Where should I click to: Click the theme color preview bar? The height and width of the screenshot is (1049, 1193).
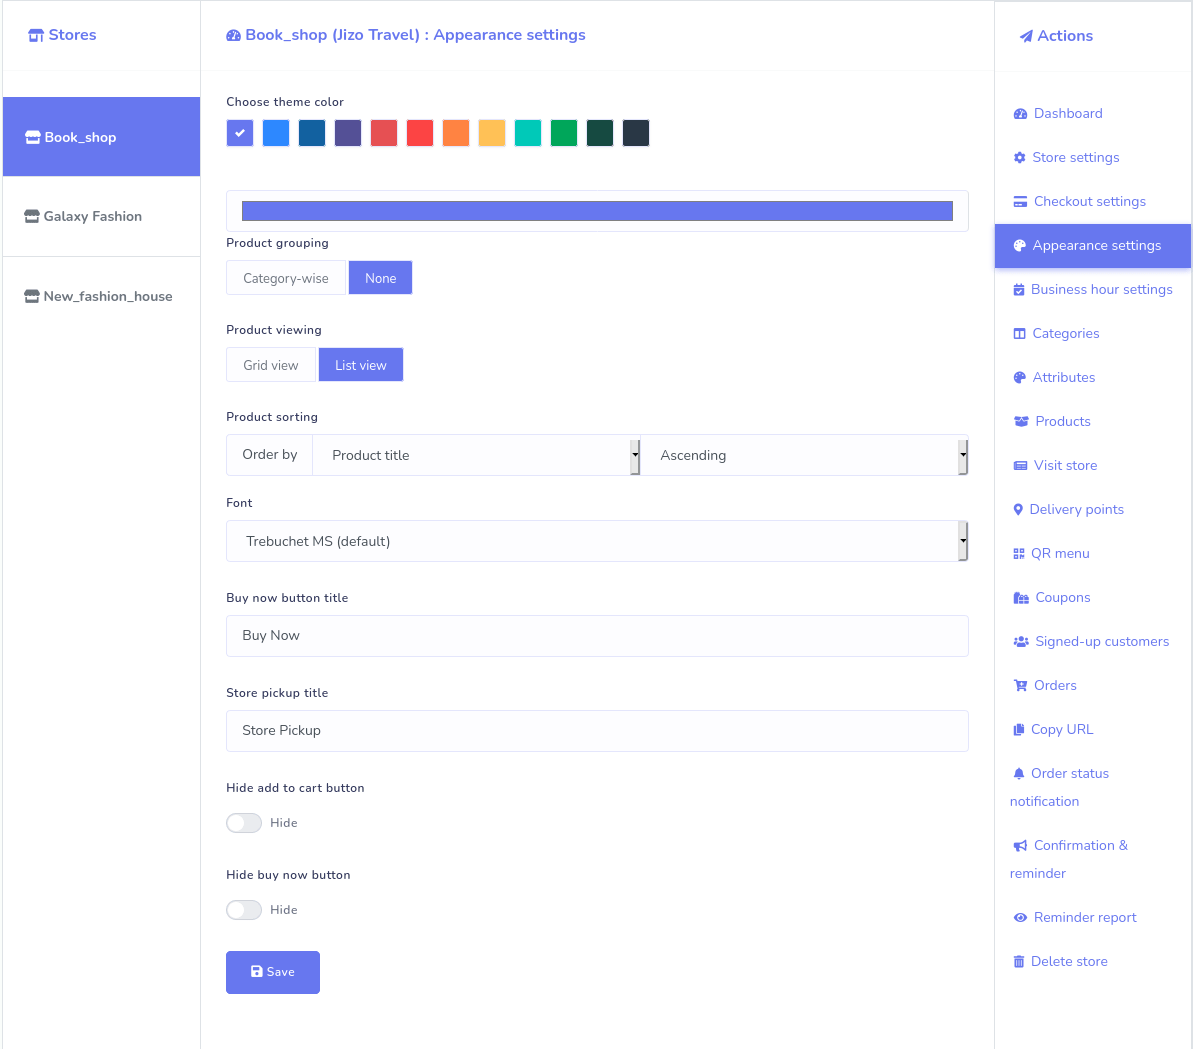[x=597, y=211]
